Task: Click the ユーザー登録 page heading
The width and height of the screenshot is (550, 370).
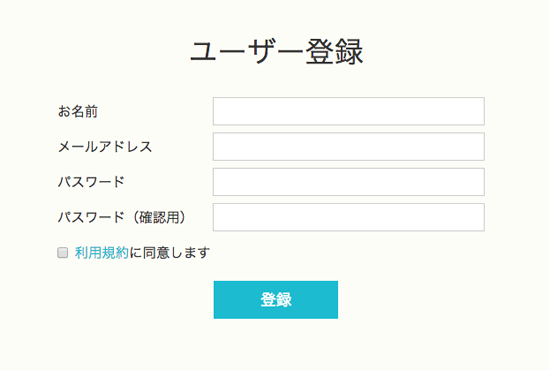Action: tap(276, 52)
